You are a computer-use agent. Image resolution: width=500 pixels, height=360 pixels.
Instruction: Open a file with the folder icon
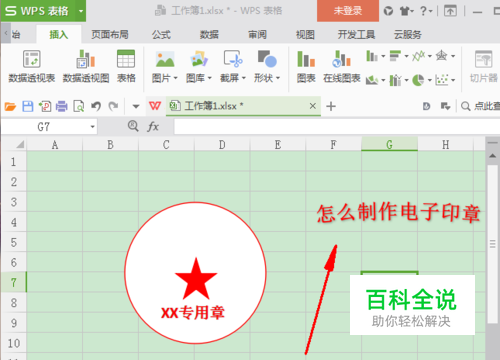pos(10,107)
